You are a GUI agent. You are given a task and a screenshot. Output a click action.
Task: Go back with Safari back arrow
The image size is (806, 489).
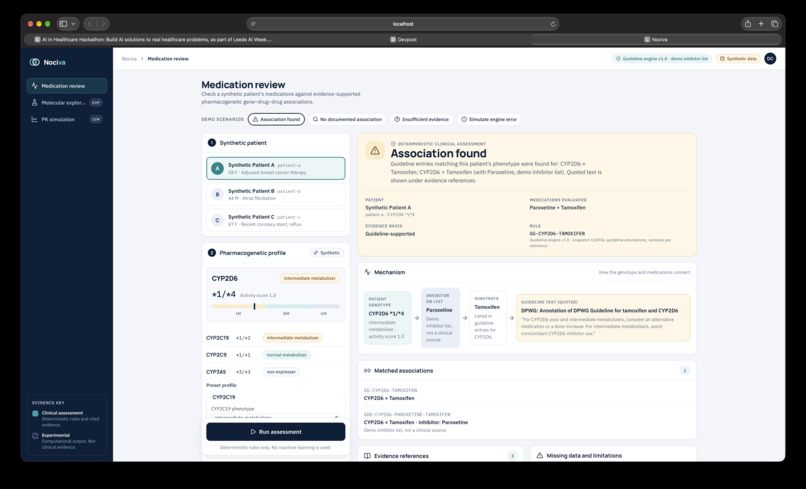tap(90, 24)
